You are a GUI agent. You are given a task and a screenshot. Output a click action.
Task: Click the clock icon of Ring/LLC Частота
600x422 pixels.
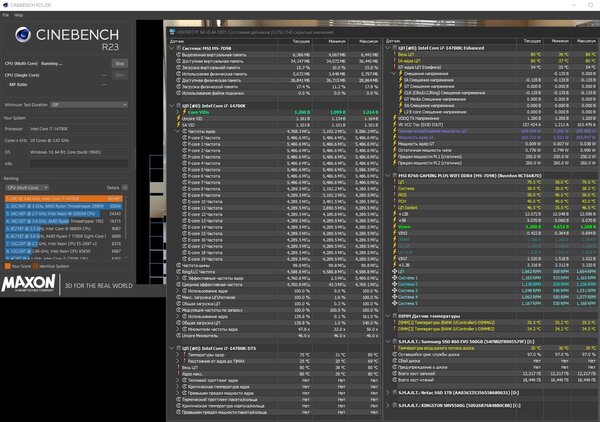(178, 272)
